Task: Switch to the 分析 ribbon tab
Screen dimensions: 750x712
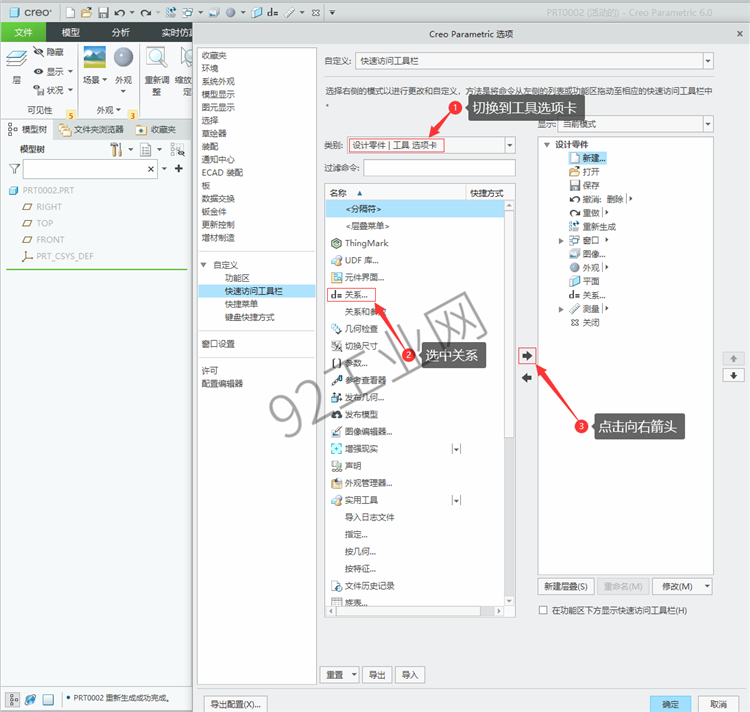Action: click(121, 32)
